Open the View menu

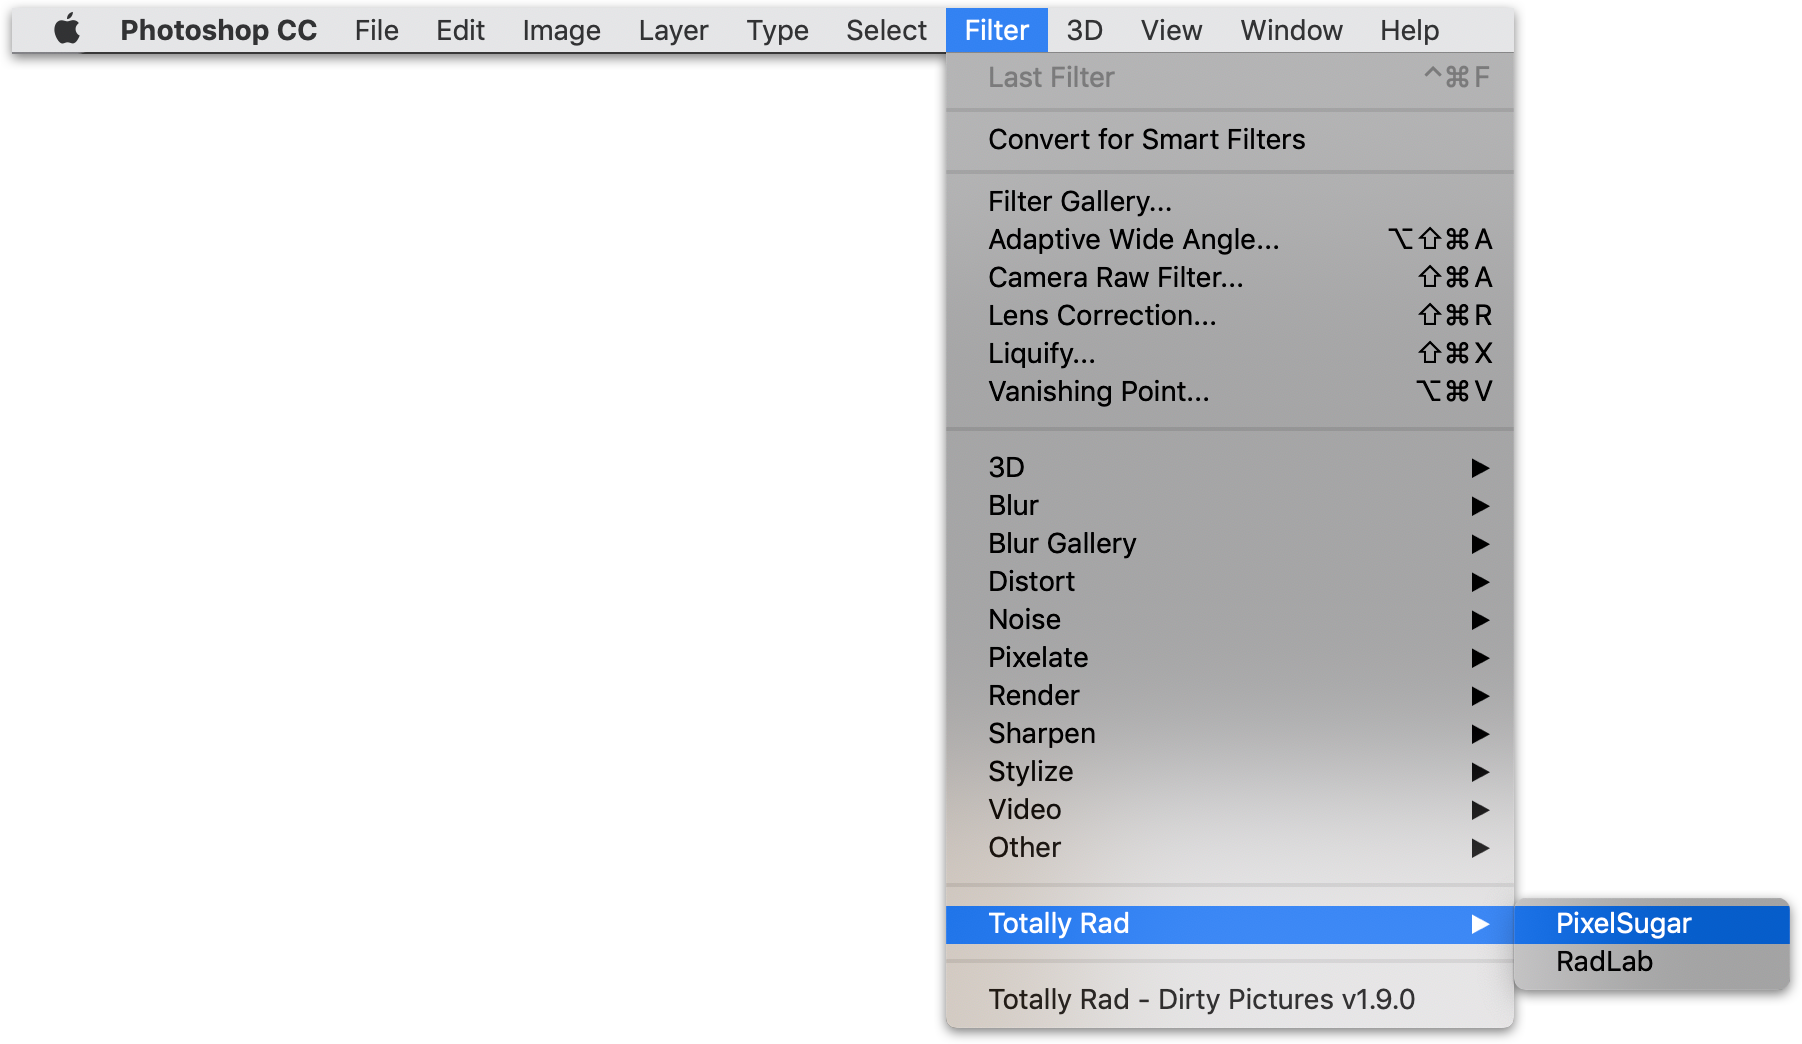(1171, 30)
